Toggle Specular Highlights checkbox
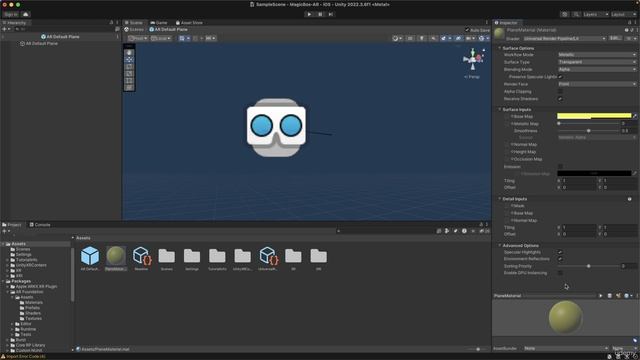Screen dimensions: 640x360 point(560,252)
